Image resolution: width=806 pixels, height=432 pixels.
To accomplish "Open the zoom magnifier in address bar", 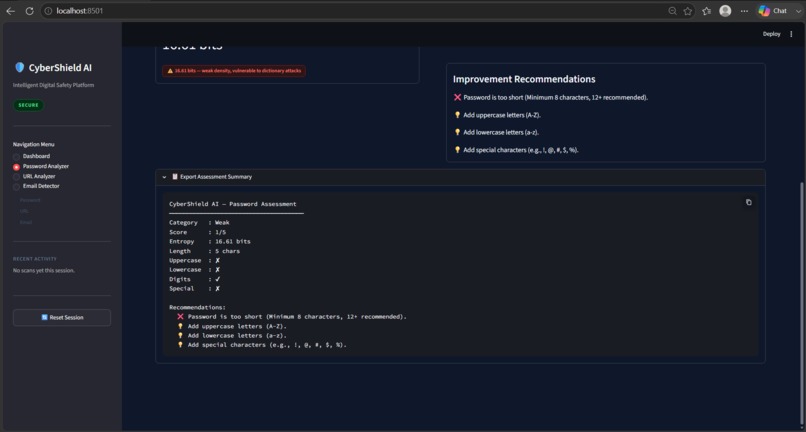I will (x=672, y=11).
